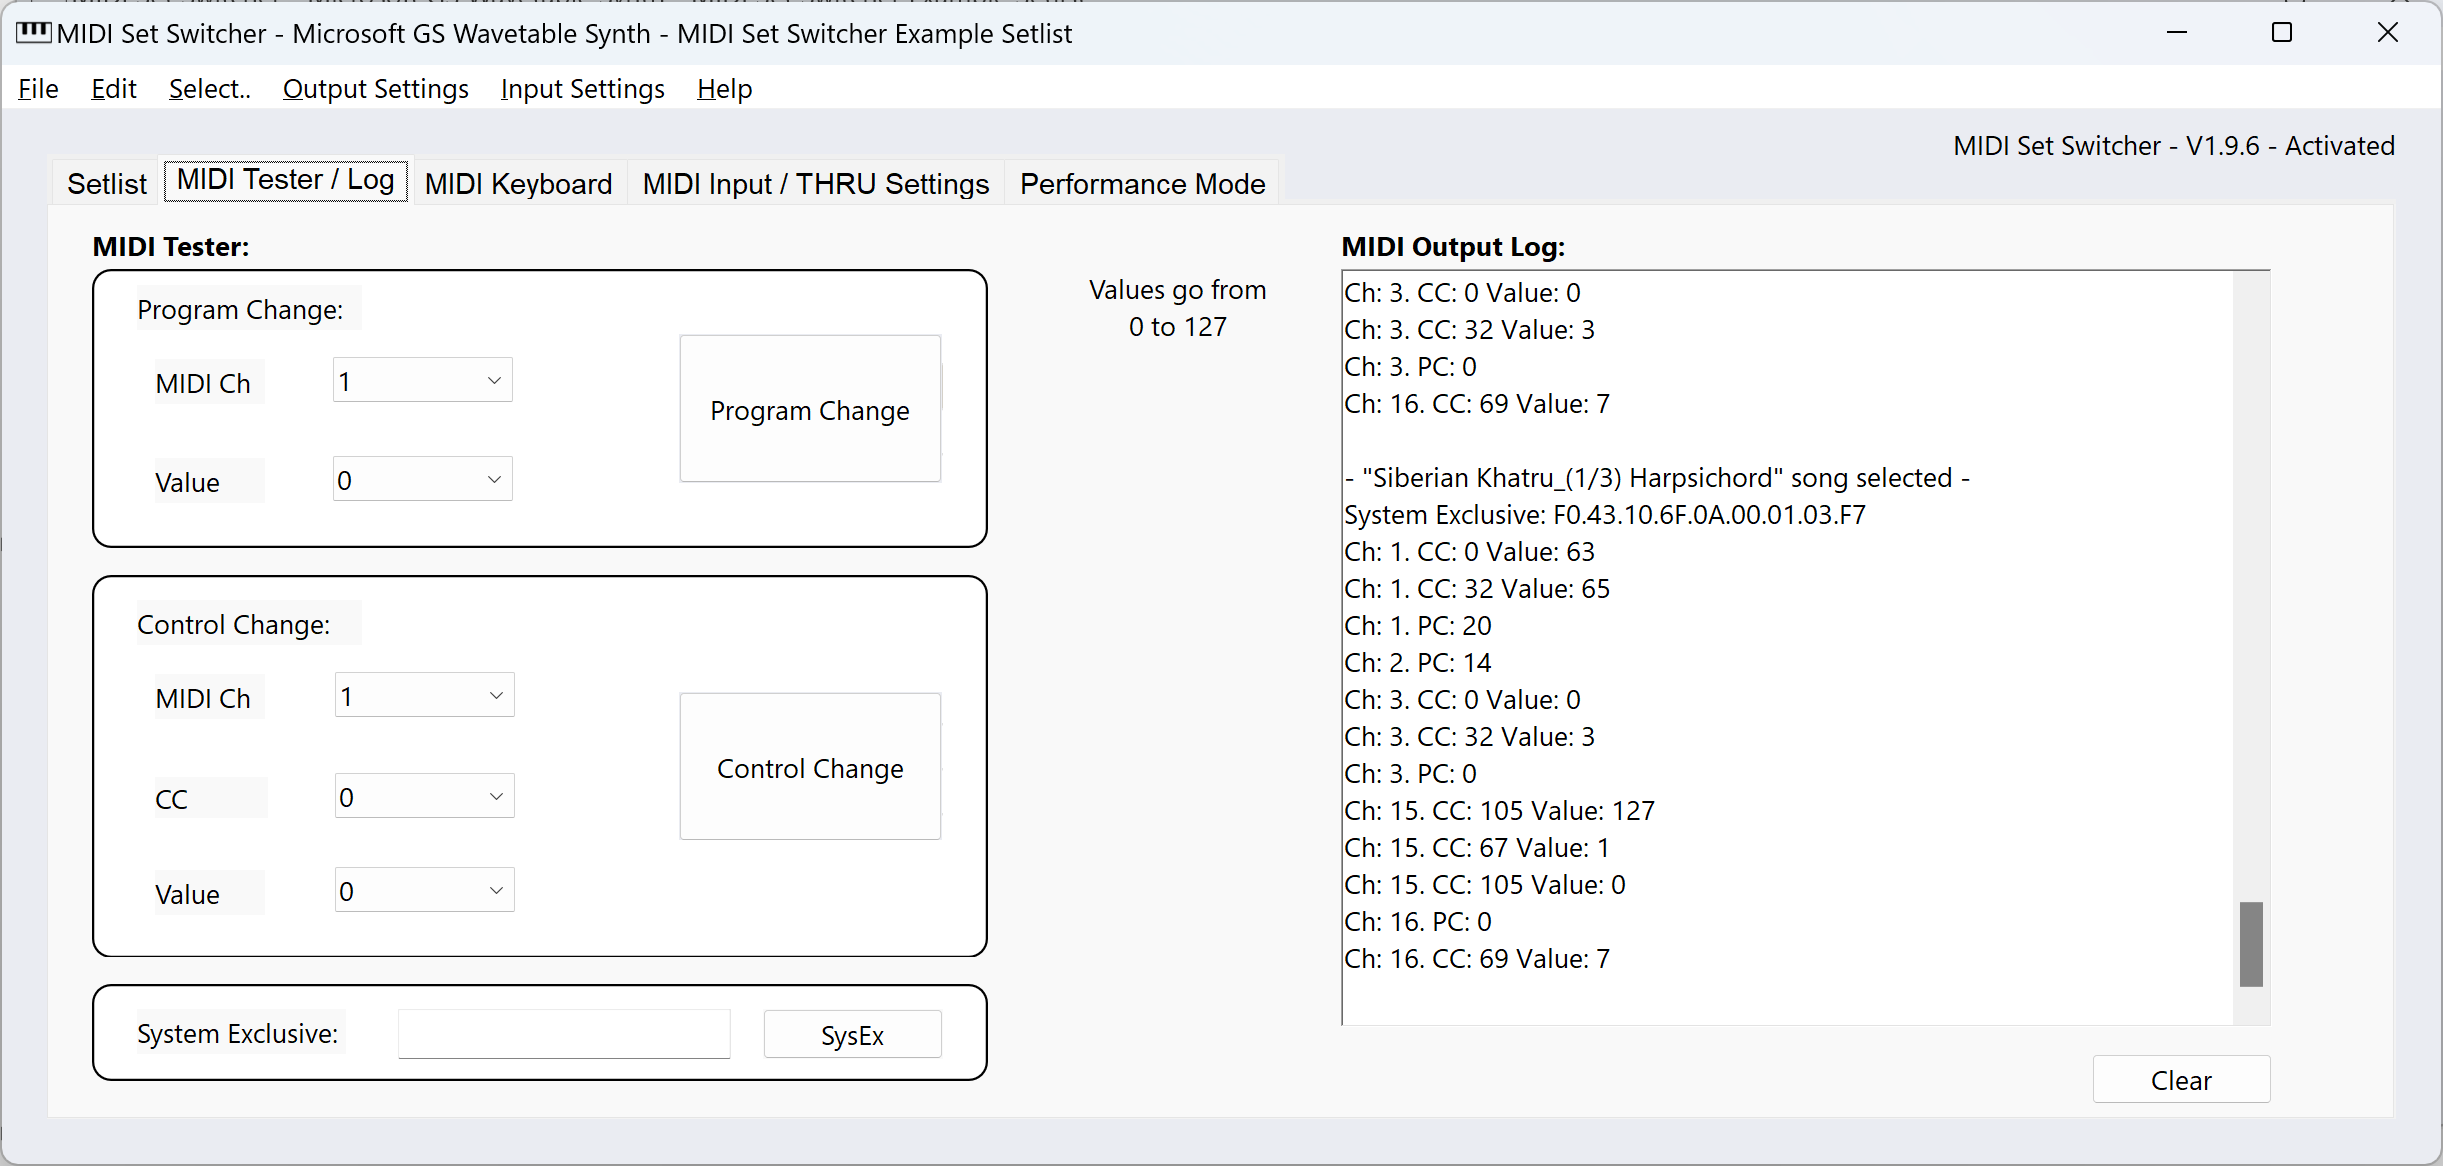Clear the MIDI Output Log
This screenshot has height=1166, width=2443.
(2180, 1080)
